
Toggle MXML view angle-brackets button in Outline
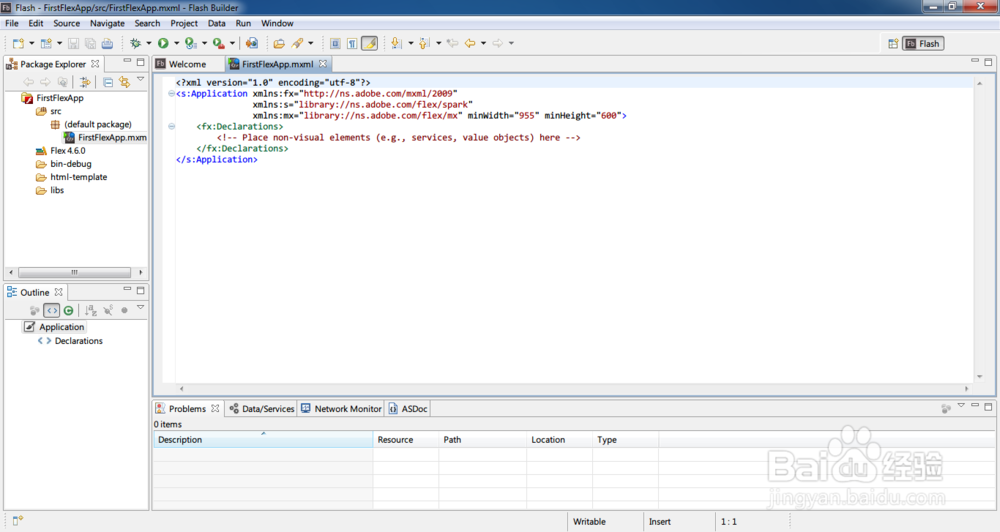coord(52,311)
